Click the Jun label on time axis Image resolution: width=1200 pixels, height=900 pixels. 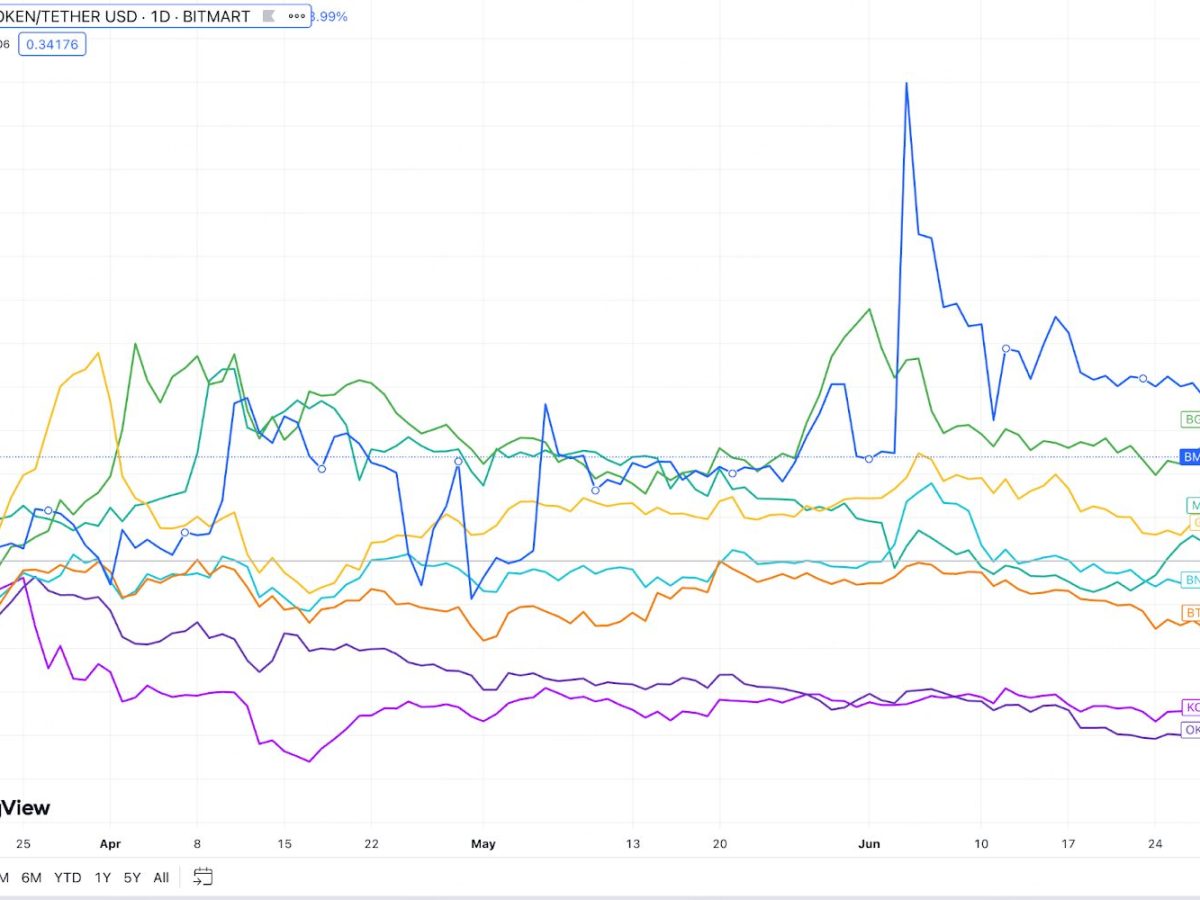click(869, 844)
